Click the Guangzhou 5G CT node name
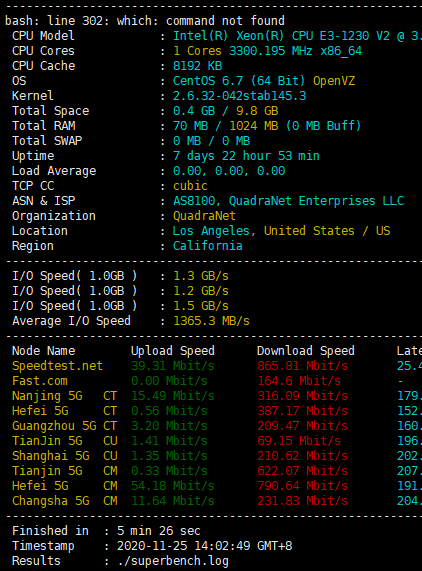This screenshot has width=422, height=571. coord(64,425)
